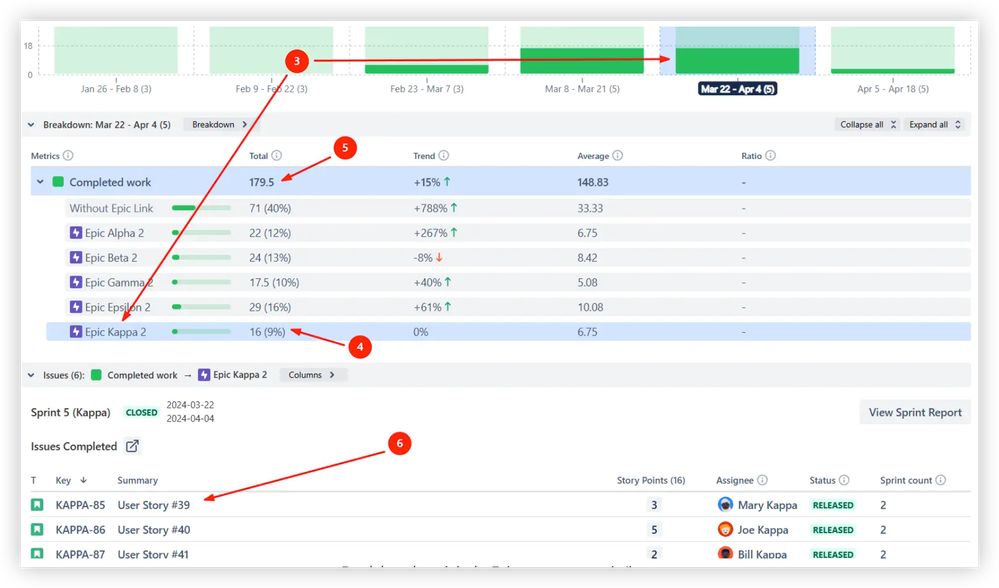Collapse the Completed work metrics row

(x=40, y=181)
